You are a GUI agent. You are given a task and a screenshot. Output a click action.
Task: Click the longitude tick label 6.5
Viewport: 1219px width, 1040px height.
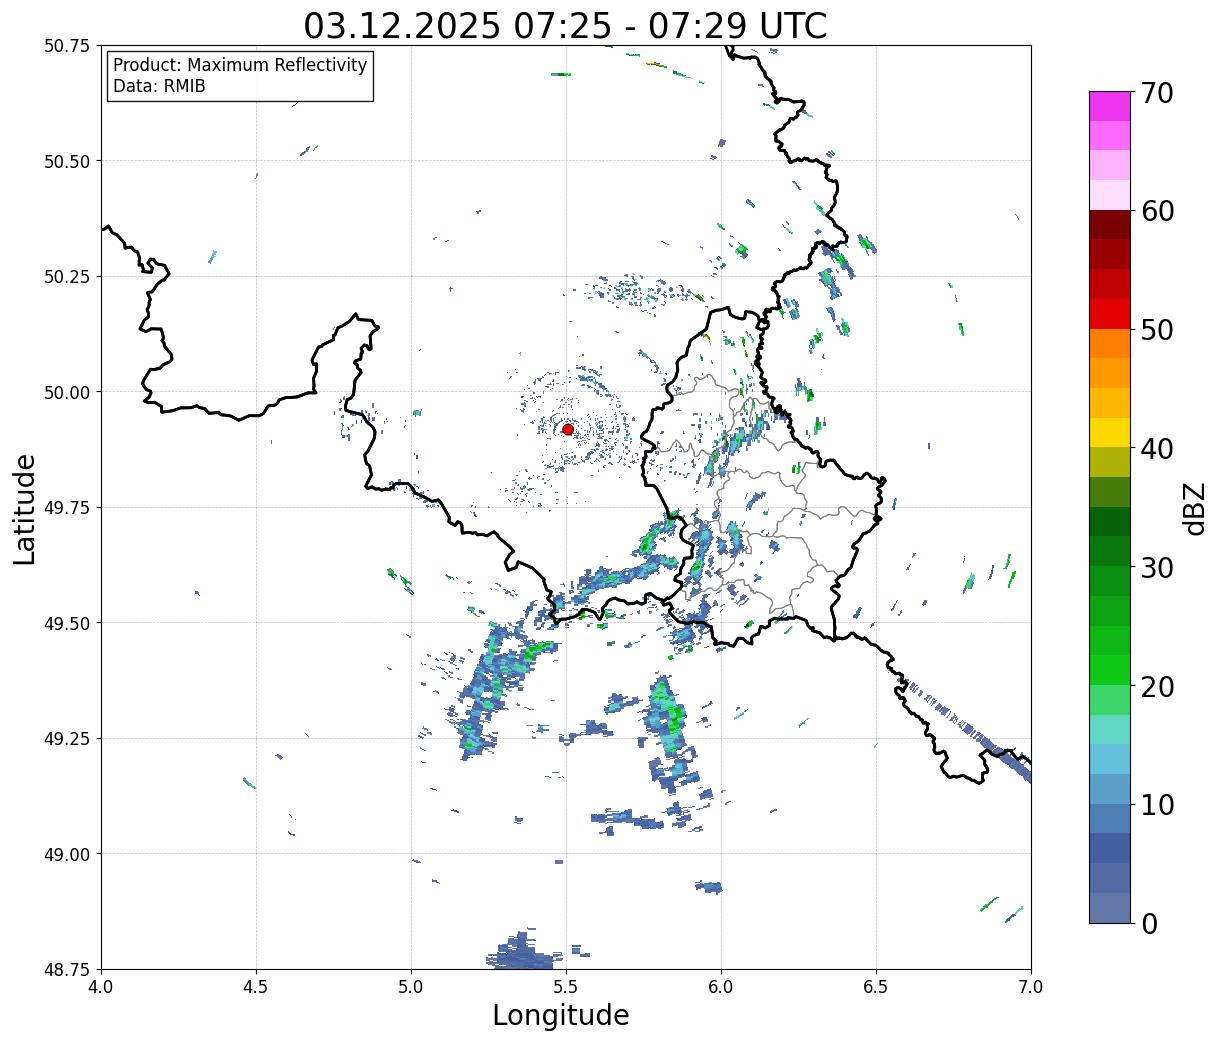click(876, 987)
